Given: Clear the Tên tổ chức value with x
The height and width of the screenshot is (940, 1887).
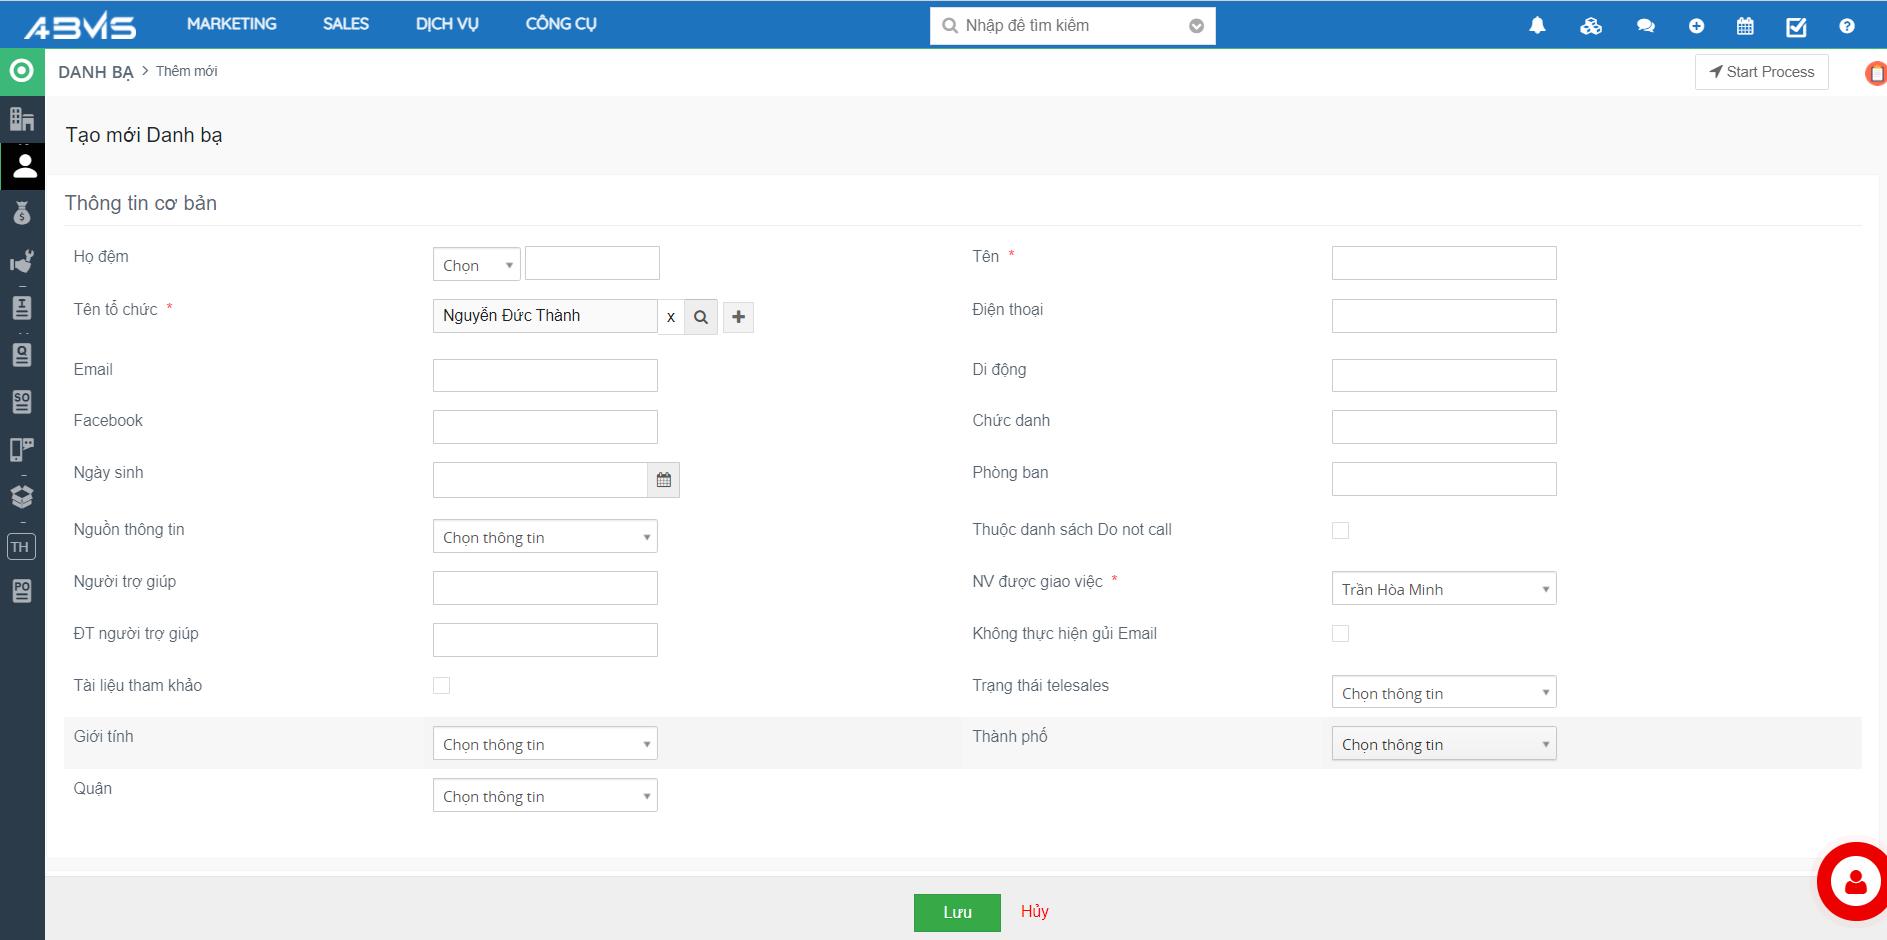Looking at the screenshot, I should tap(671, 317).
